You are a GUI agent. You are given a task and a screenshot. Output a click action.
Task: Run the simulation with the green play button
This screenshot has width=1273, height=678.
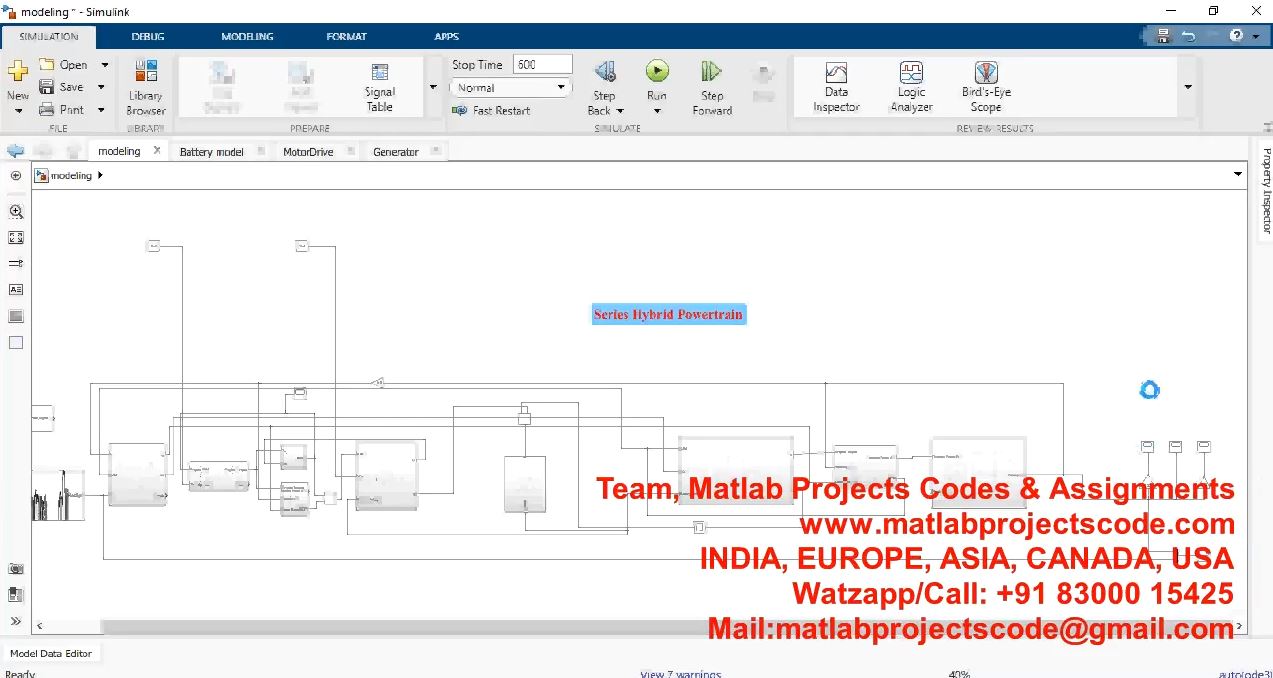tap(657, 71)
